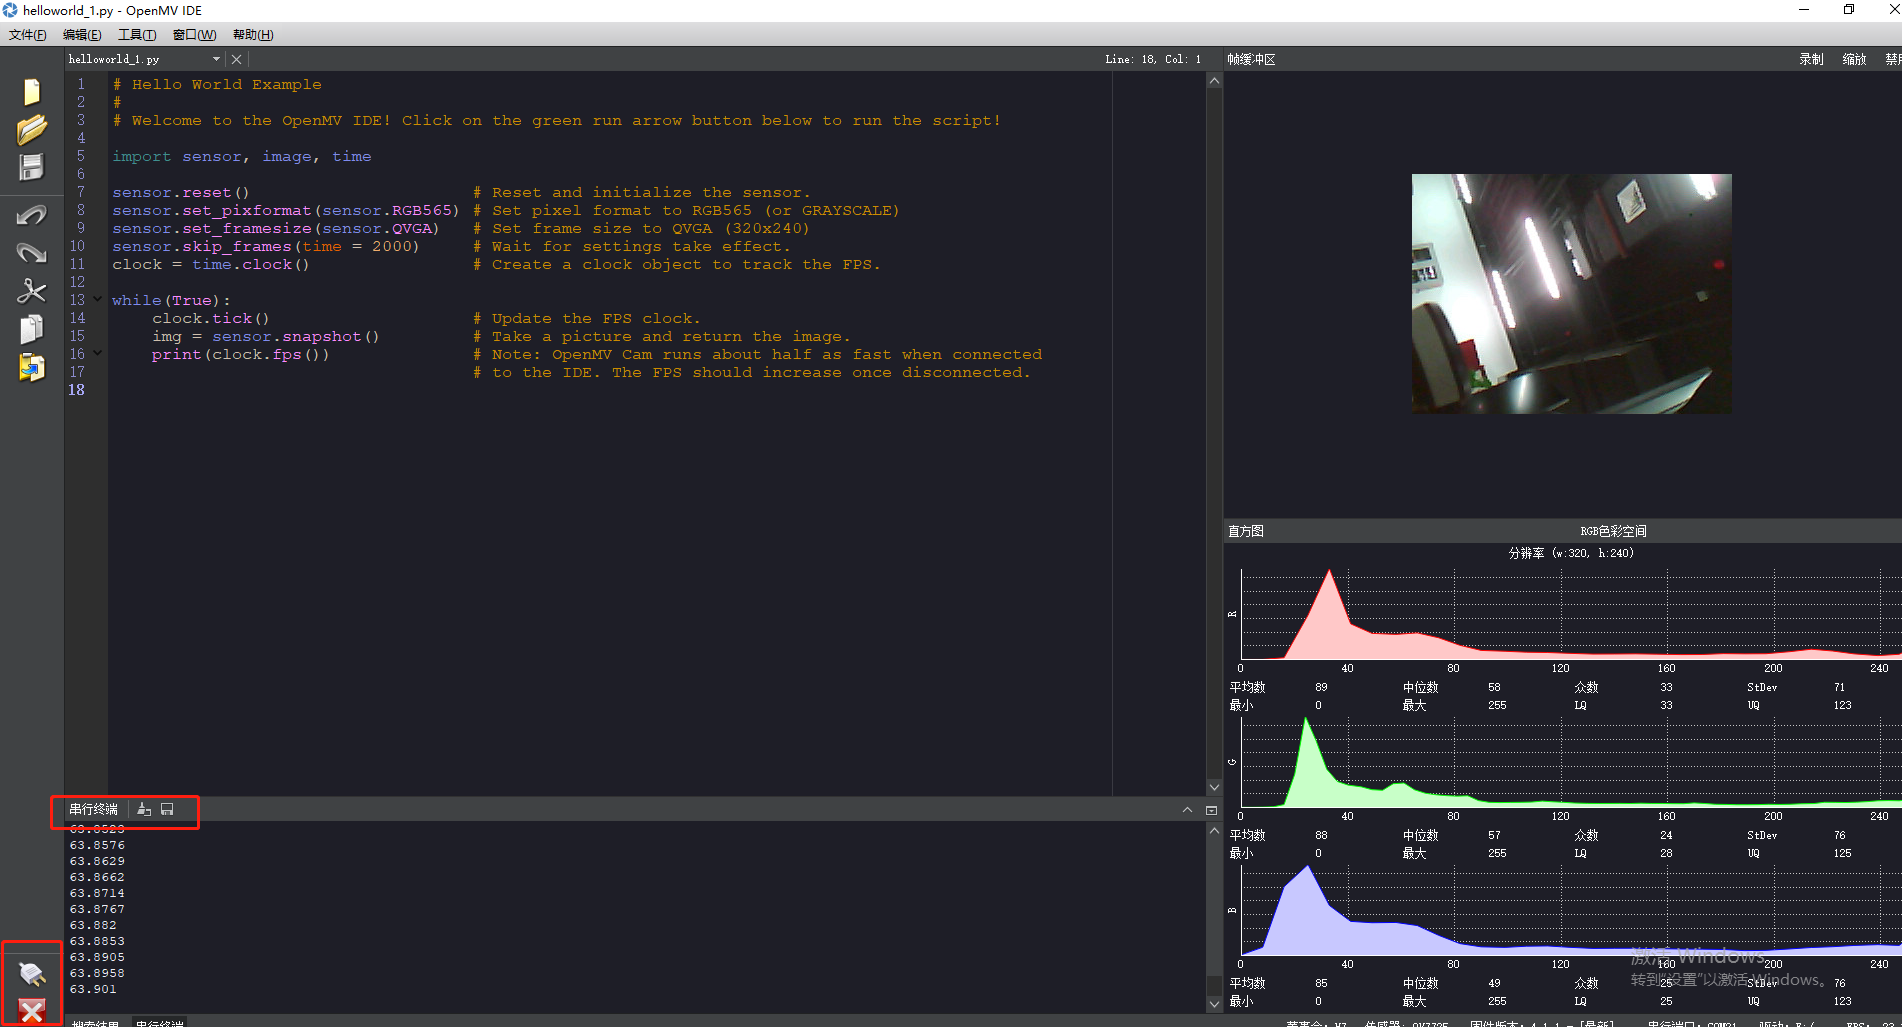Stop the running script with the red X

click(x=32, y=1012)
